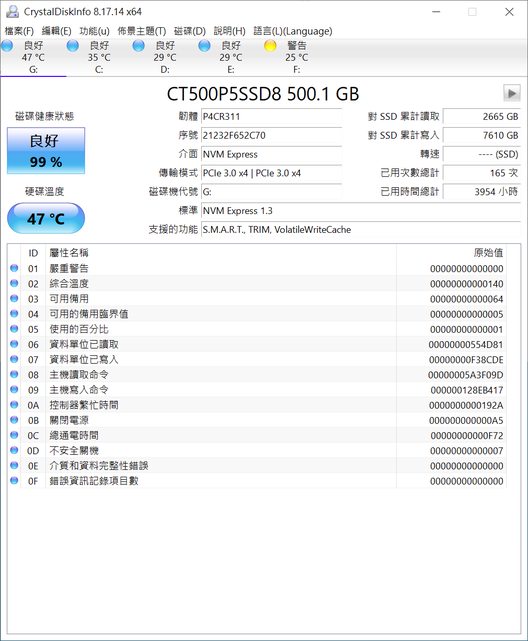
Task: Open the 語言(L)(Language) menu
Action: click(293, 31)
